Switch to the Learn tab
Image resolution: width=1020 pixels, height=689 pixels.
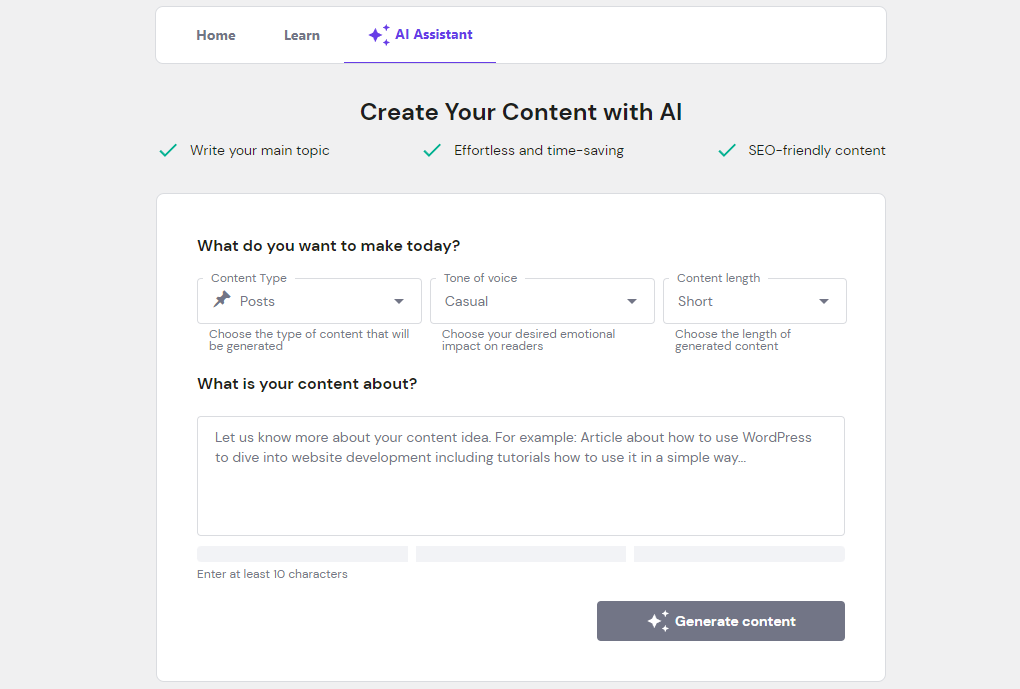click(x=302, y=35)
